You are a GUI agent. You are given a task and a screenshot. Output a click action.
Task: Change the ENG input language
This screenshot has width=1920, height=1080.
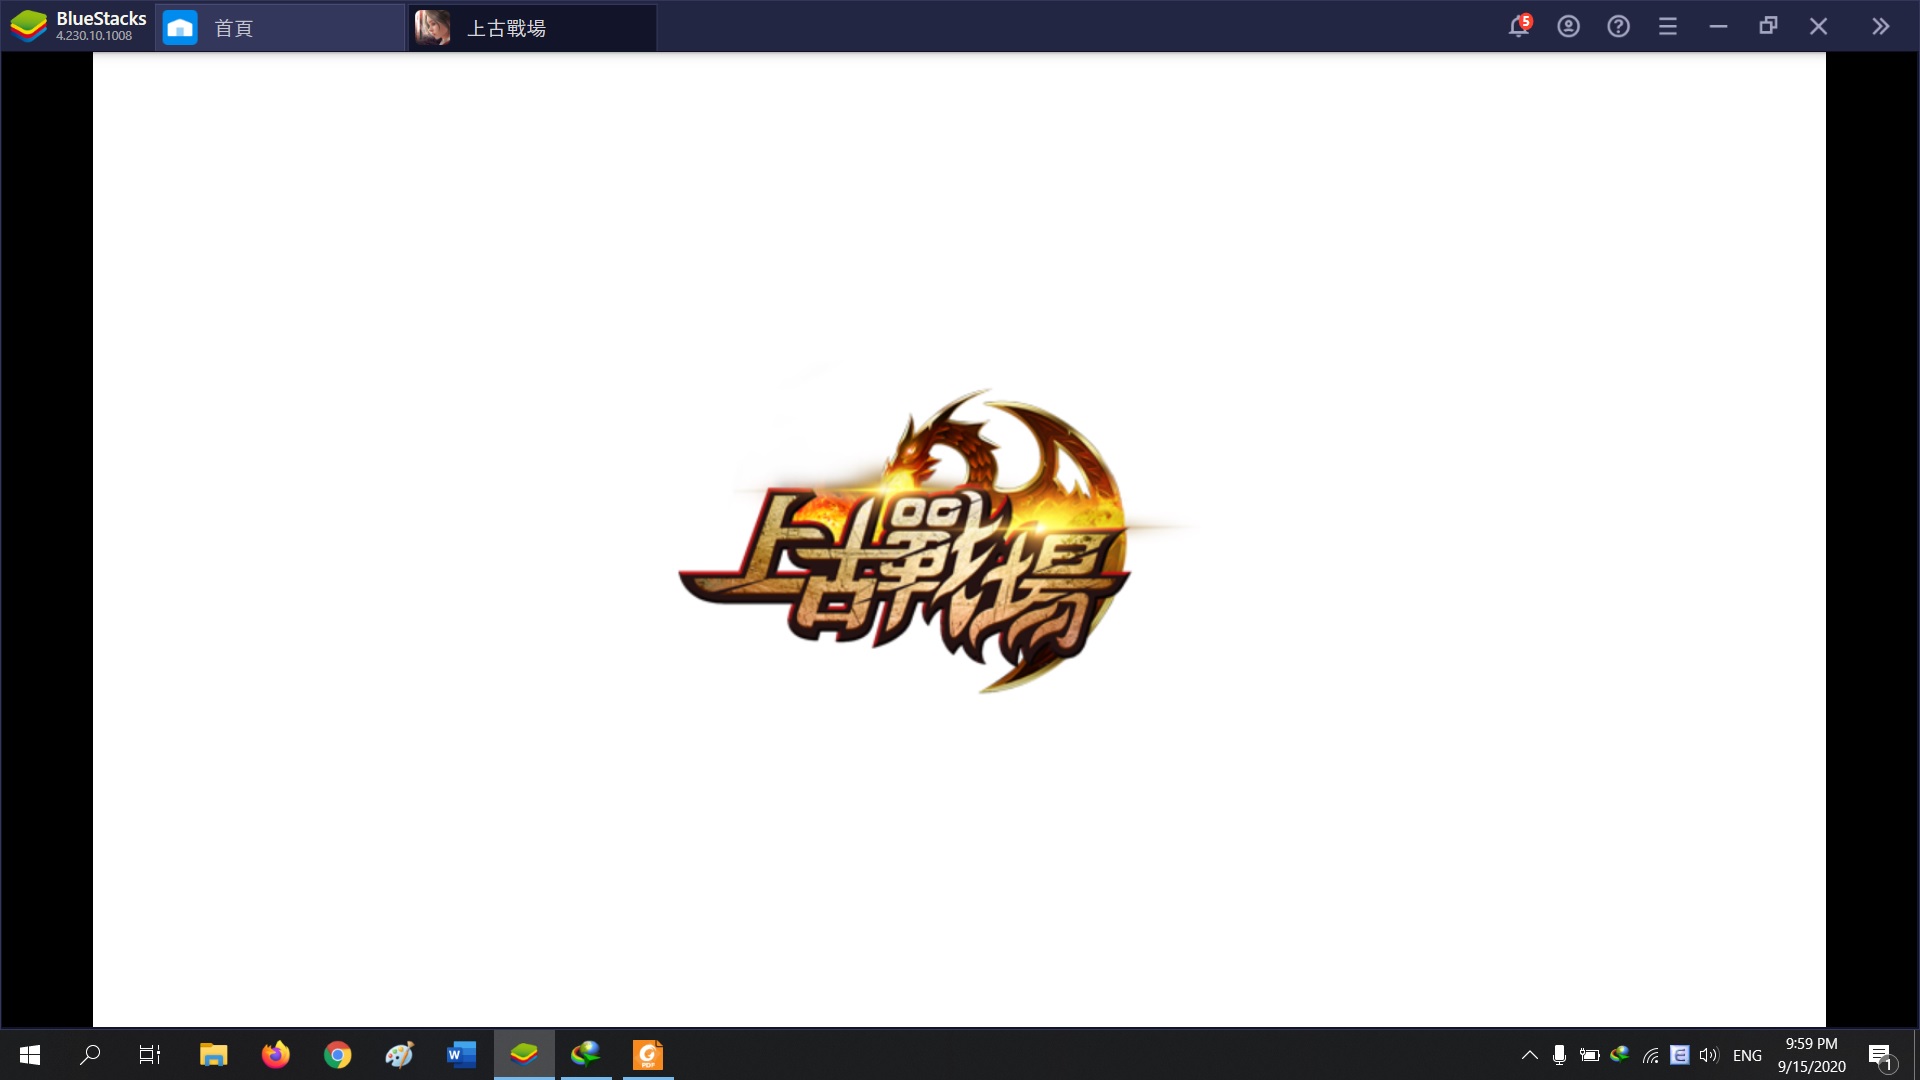(1747, 1055)
